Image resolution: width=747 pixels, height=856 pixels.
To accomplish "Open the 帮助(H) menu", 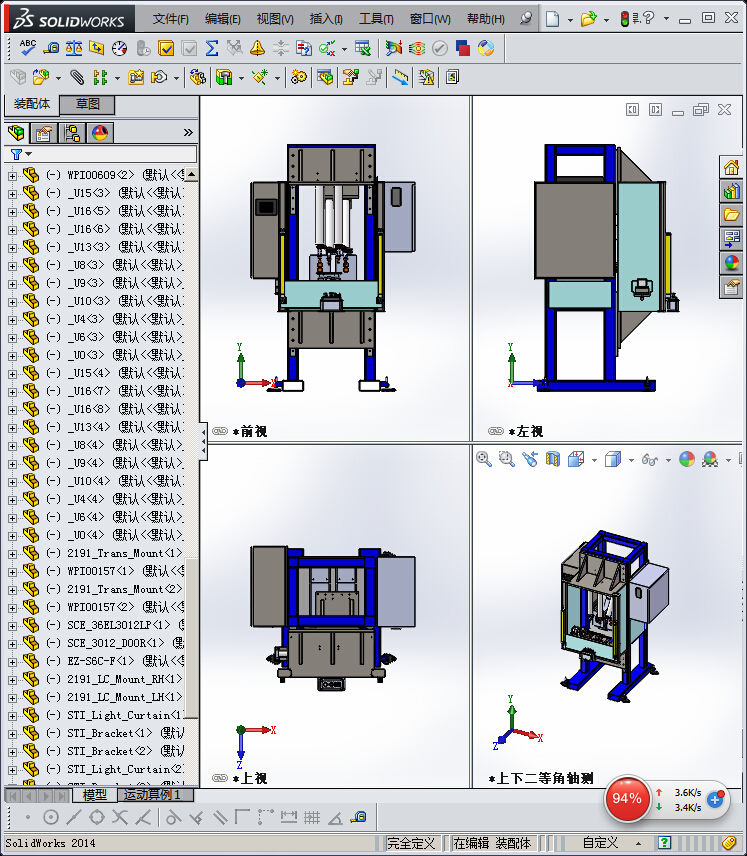I will (485, 19).
